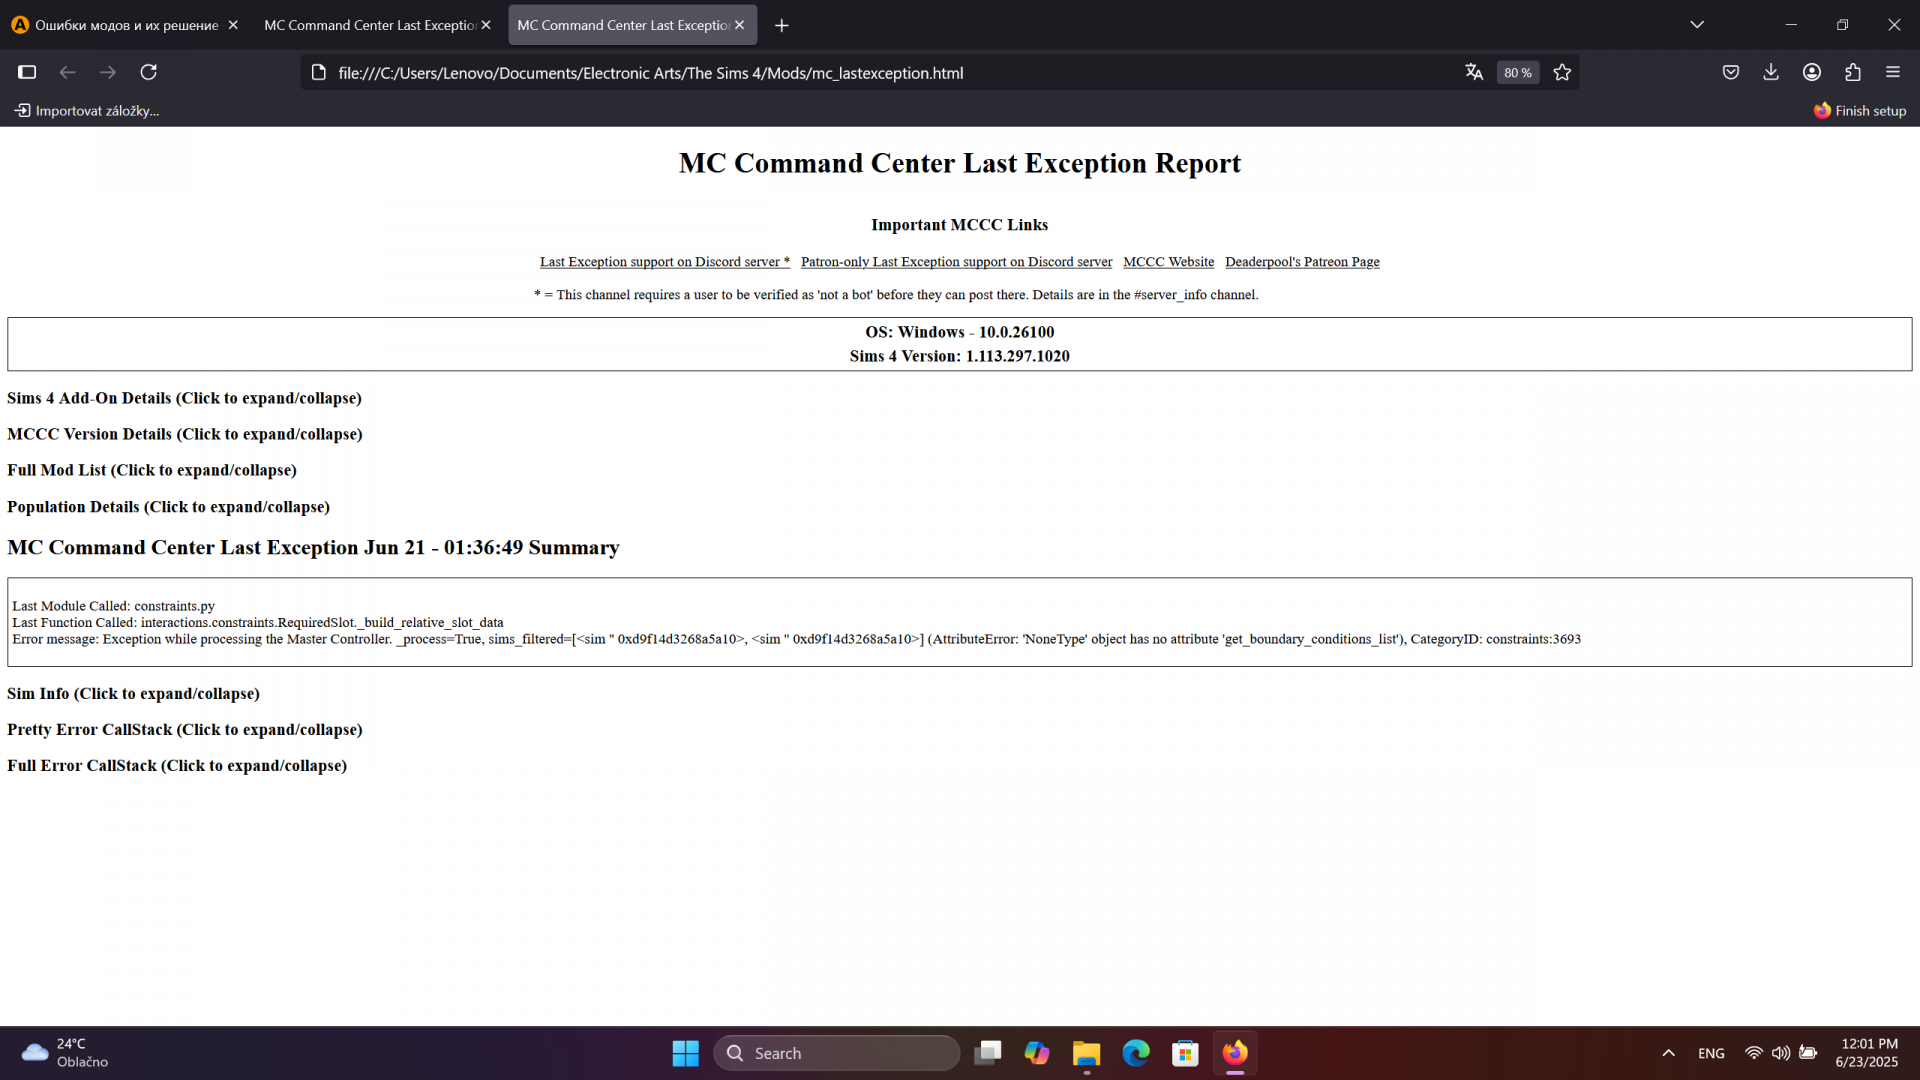Expand Full Error CallStack section
Screen dimensions: 1920x1080
click(x=177, y=766)
